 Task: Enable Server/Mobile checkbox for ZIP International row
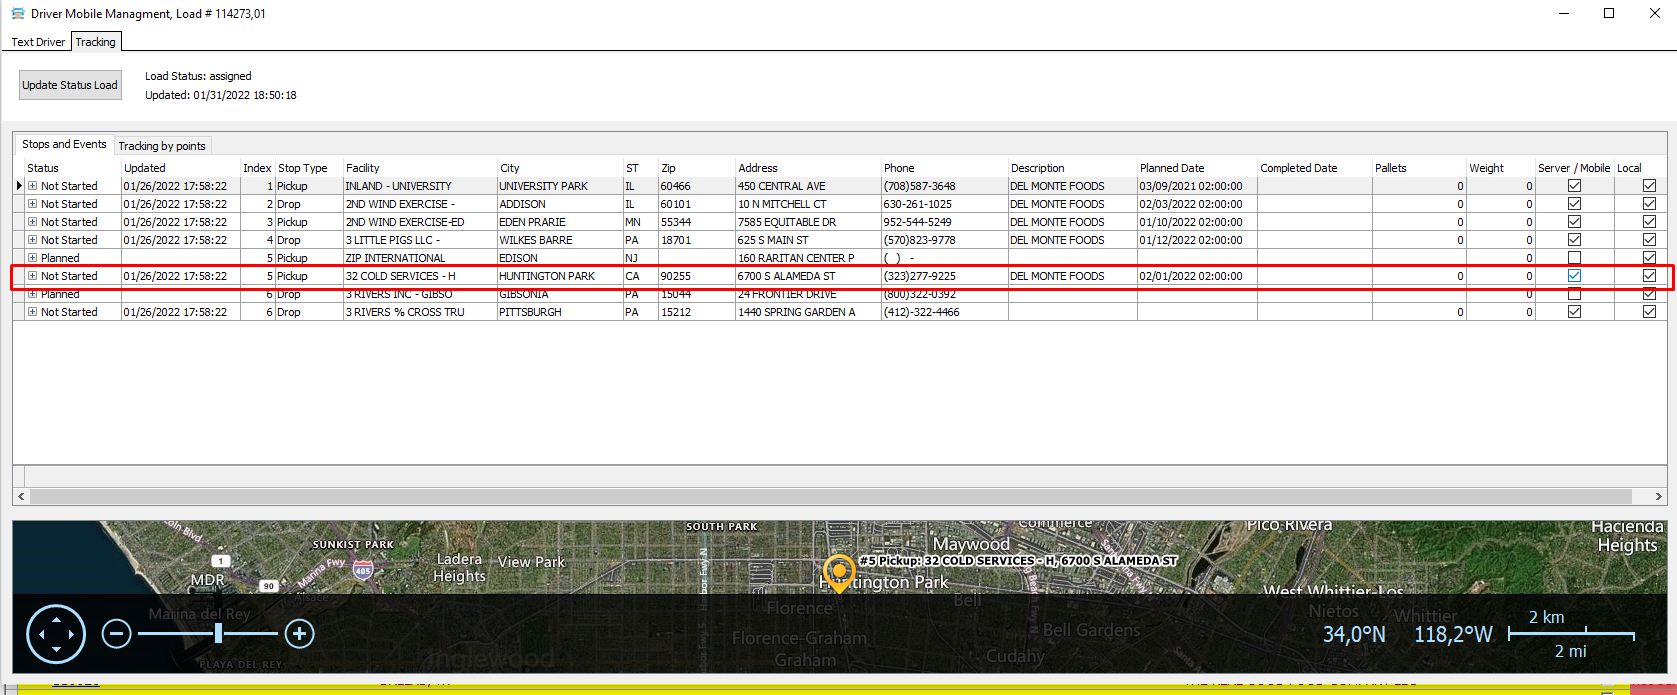coord(1574,258)
